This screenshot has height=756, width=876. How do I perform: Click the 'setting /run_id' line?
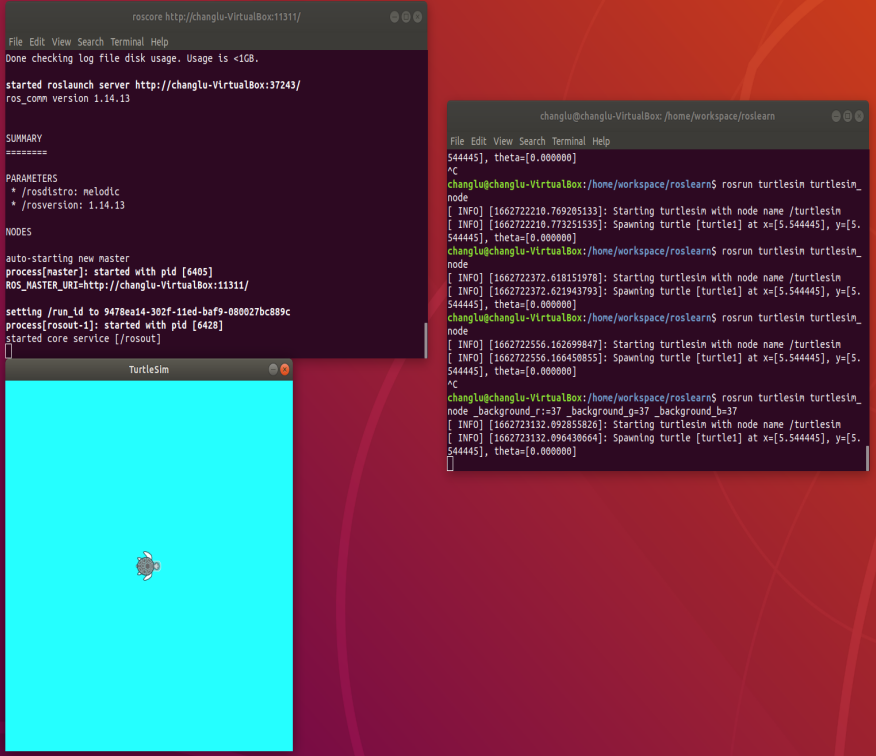[148, 312]
